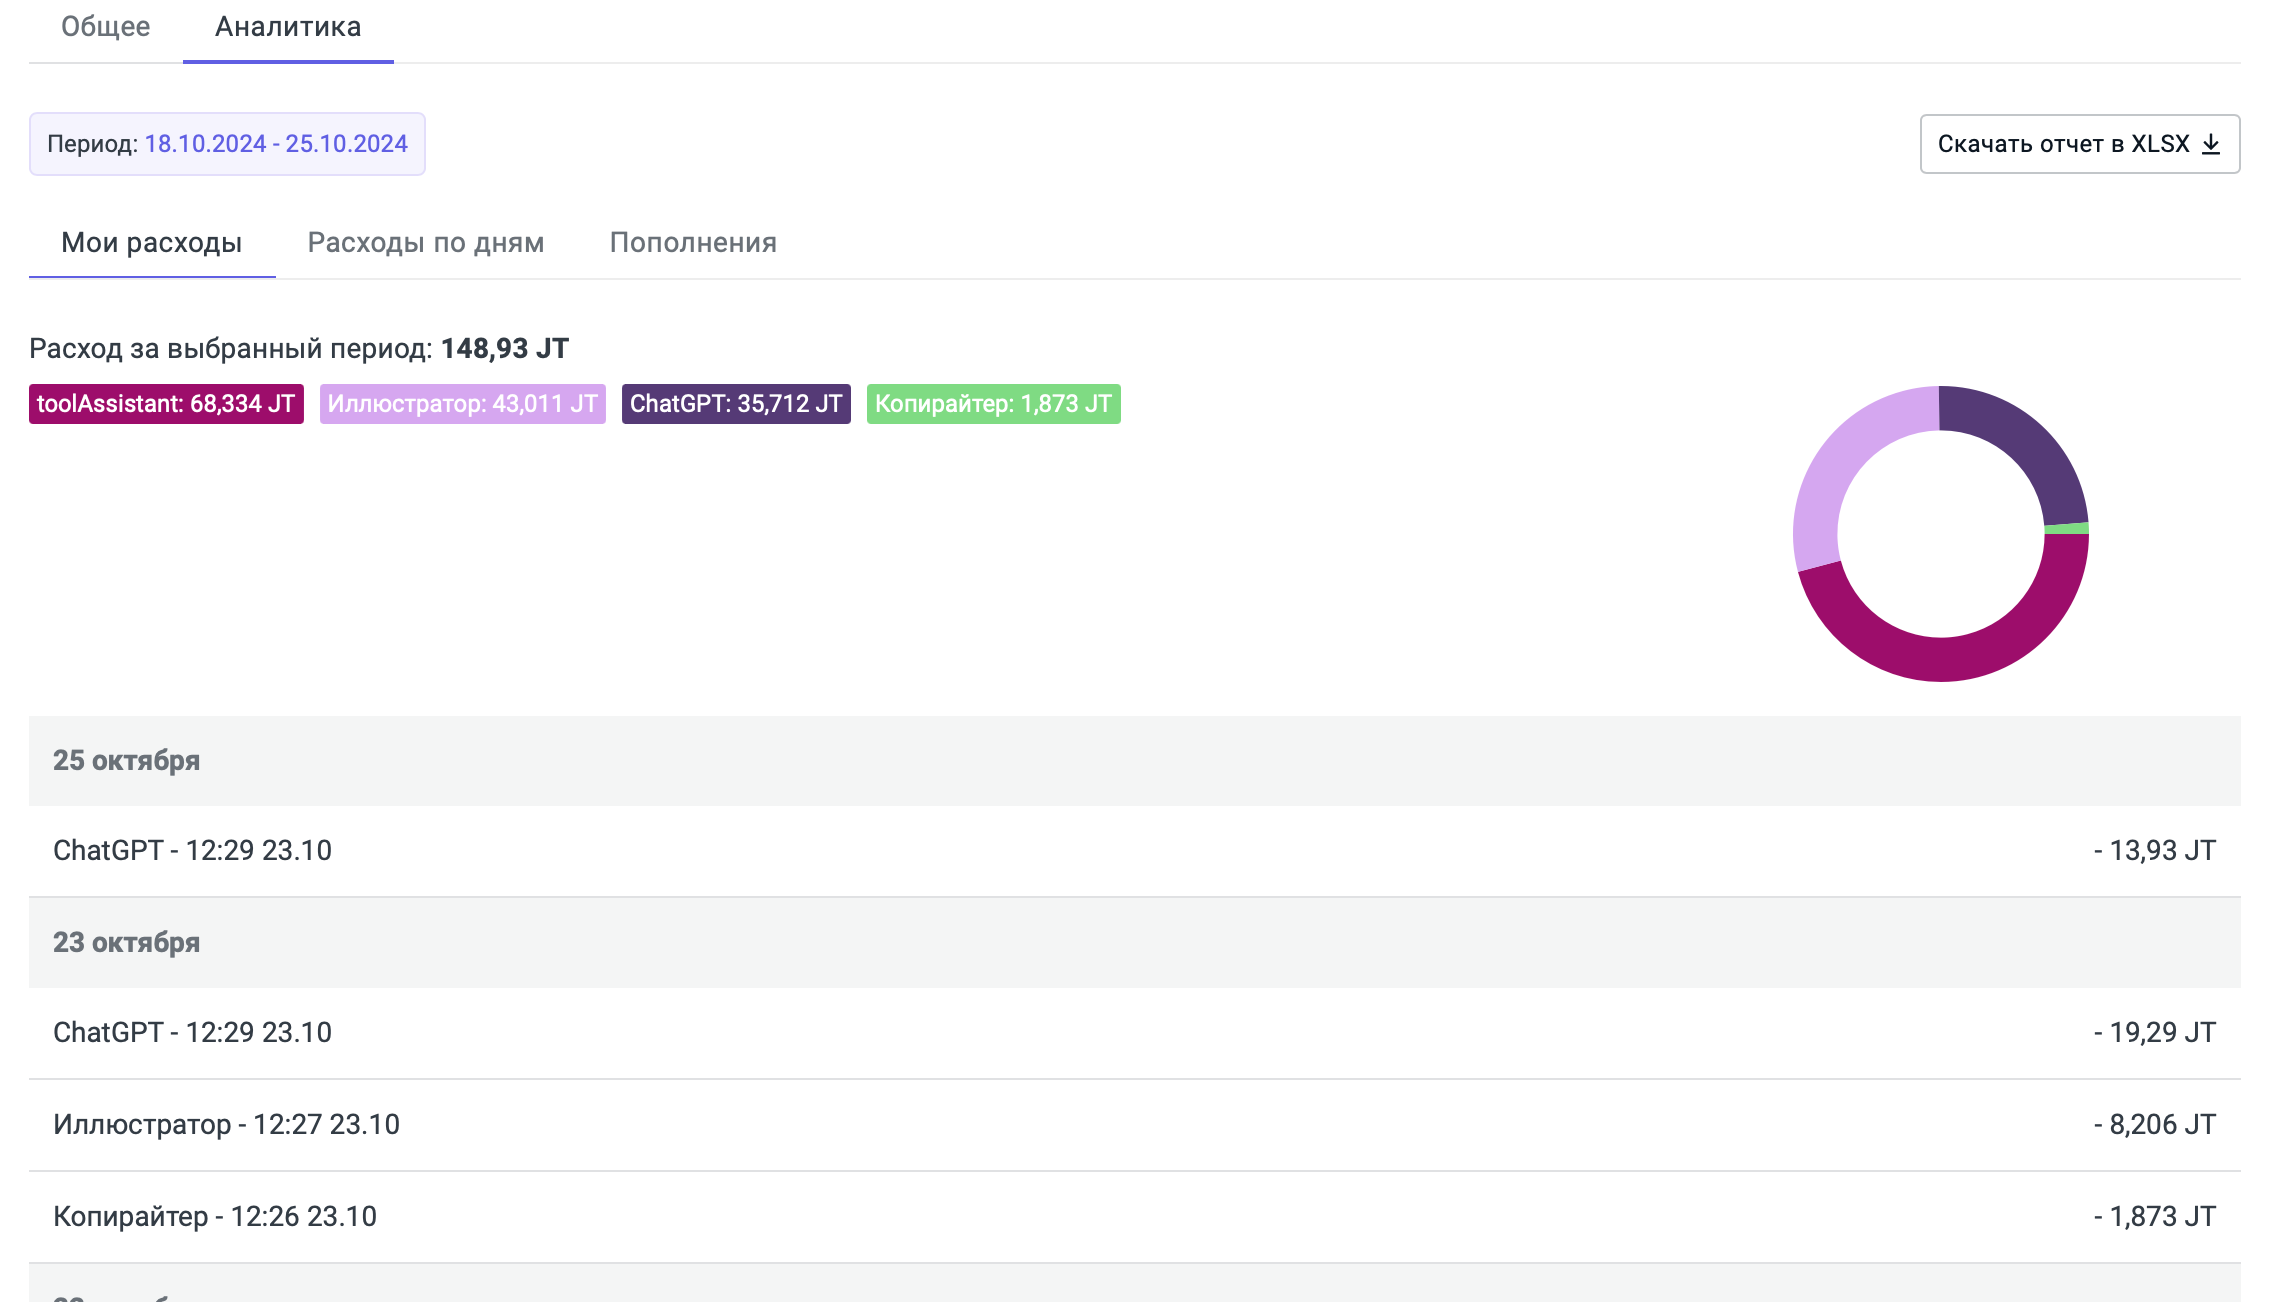Click the ChatGPT 35,712 JT badge
Image resolution: width=2276 pixels, height=1306 pixels.
(x=736, y=404)
